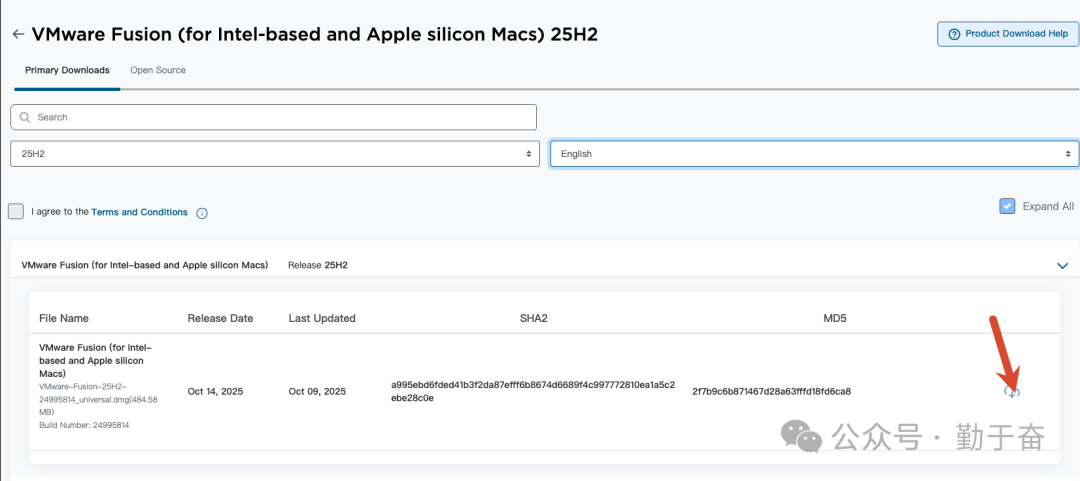The height and width of the screenshot is (481, 1080).
Task: Collapse the VMware Fusion release section
Action: [1063, 265]
